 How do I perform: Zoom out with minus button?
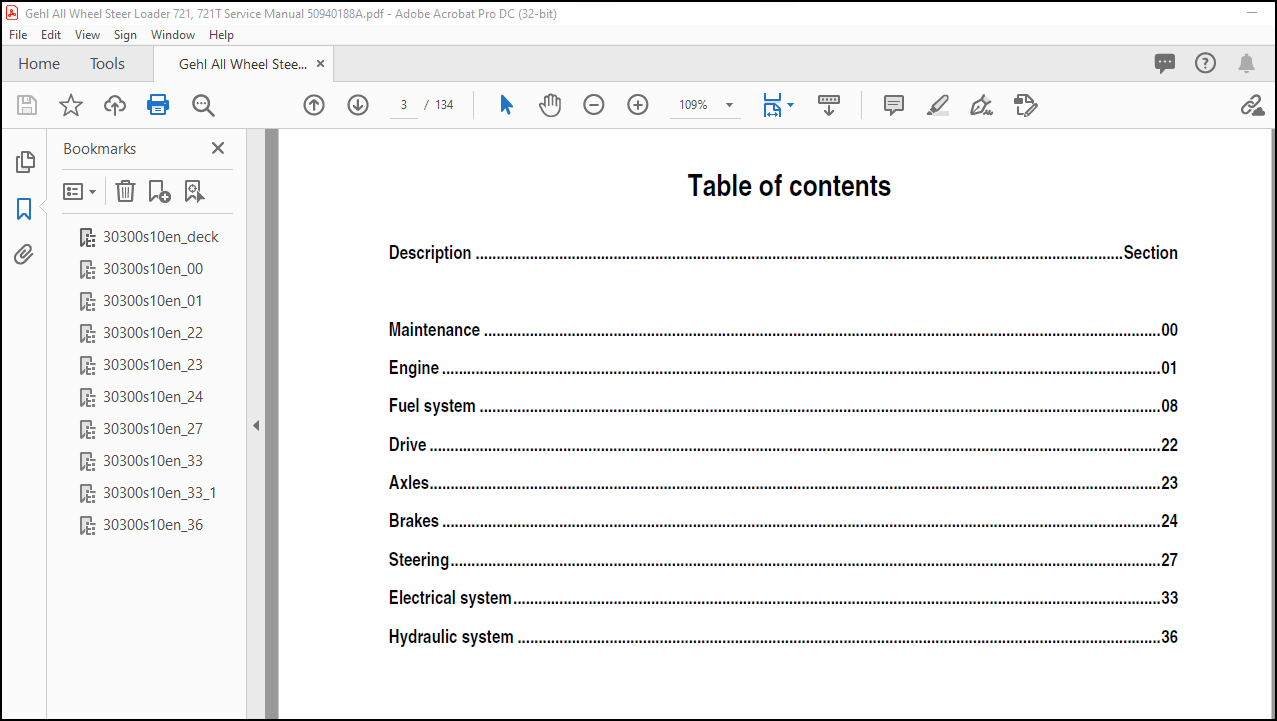point(594,105)
